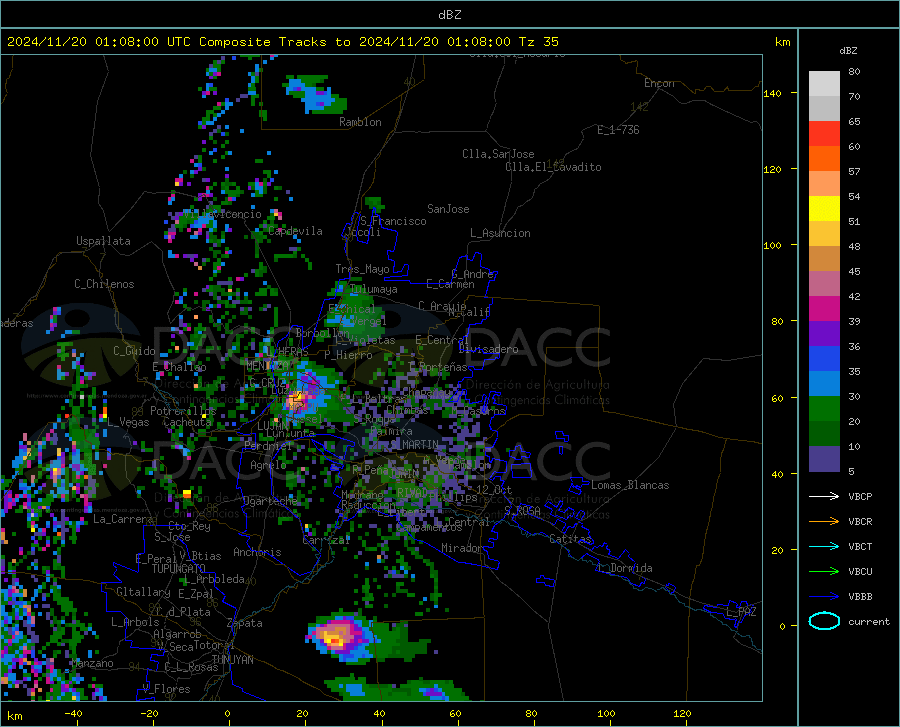Viewport: 900px width, 727px height.
Task: Click the dBZ title at top
Action: tap(449, 15)
